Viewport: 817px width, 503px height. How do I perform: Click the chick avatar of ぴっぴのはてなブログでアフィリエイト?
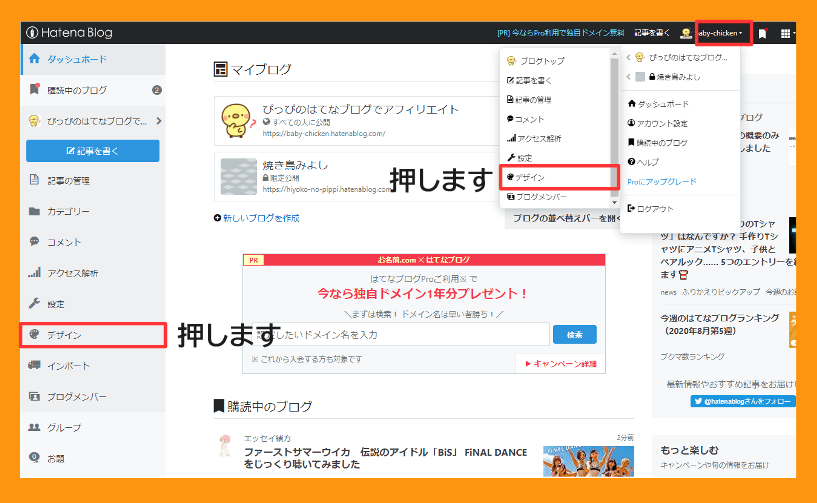[237, 120]
